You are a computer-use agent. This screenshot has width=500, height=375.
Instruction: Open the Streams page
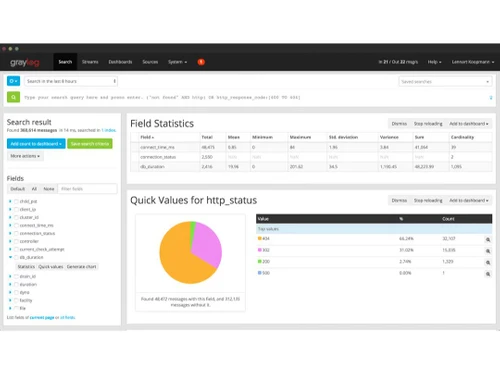coord(90,62)
